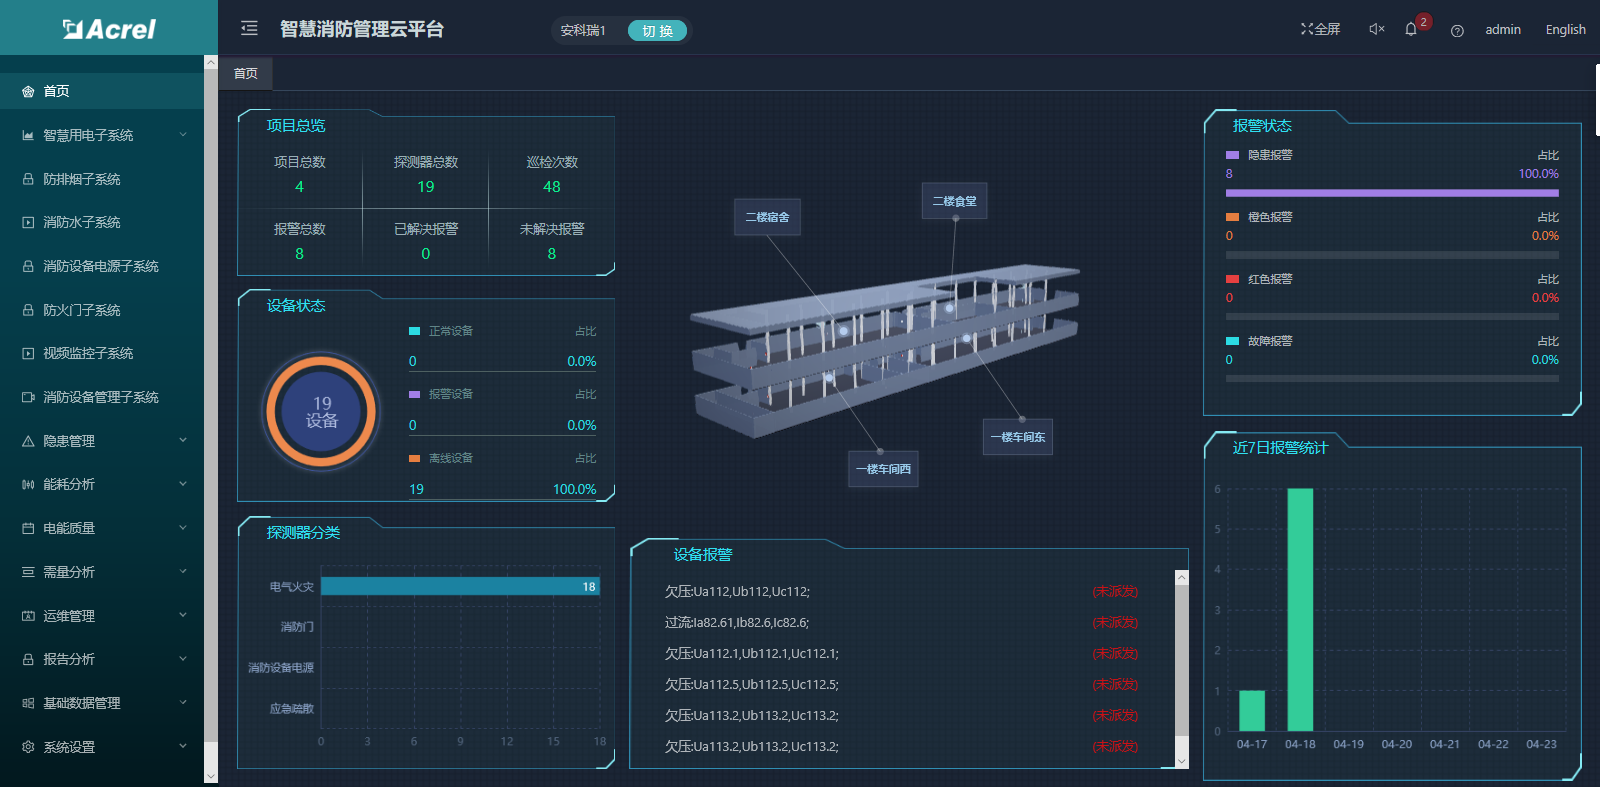
Task: Open the 防排烟子系统 menu item
Action: tap(102, 179)
